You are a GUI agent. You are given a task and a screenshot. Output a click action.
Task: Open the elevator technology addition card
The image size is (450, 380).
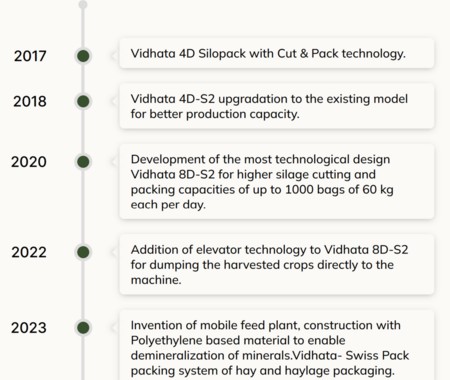[x=277, y=265]
